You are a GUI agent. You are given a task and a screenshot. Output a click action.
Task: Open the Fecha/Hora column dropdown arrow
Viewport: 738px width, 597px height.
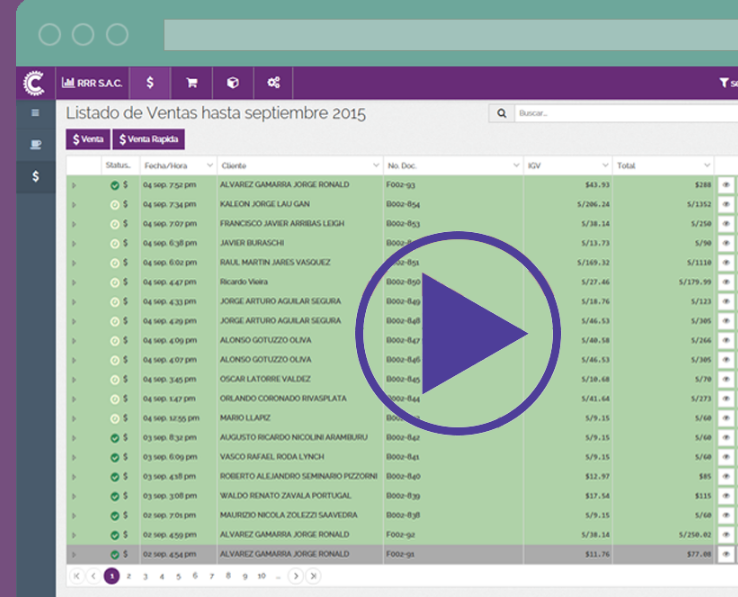click(x=210, y=165)
